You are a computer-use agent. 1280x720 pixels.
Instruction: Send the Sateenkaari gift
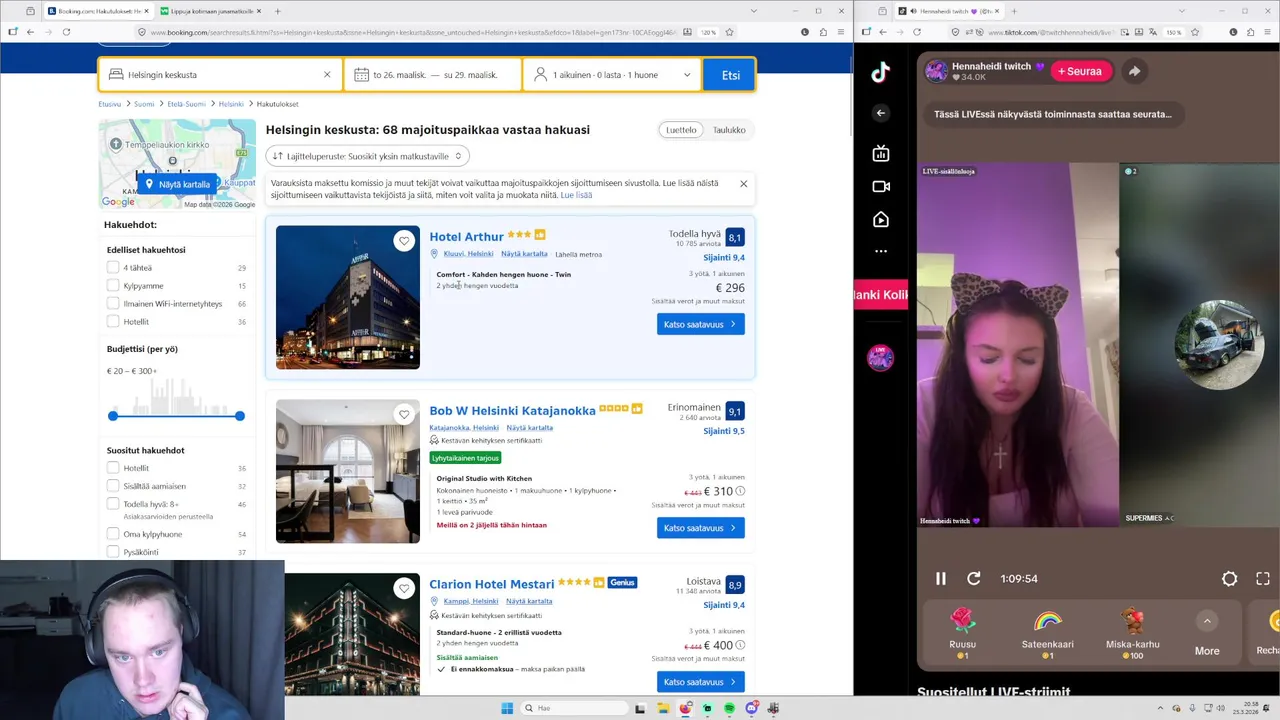[x=1047, y=632]
